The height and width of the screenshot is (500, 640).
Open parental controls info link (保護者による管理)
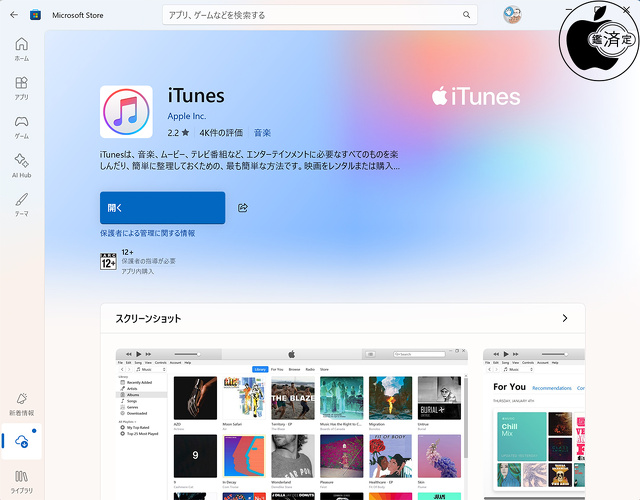pos(147,233)
